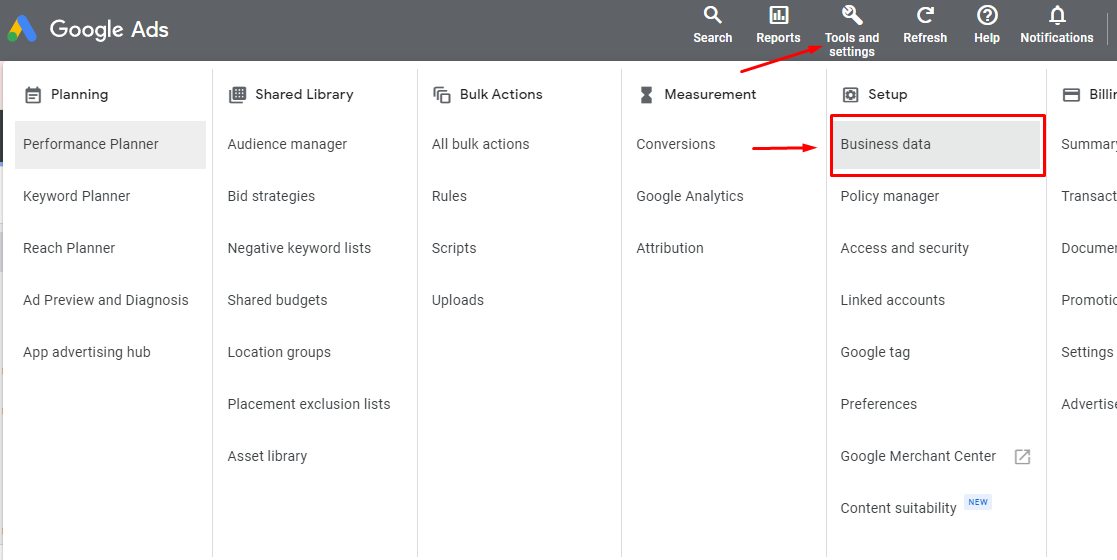Image resolution: width=1117 pixels, height=560 pixels.
Task: Open Scripts
Action: pyautogui.click(x=454, y=248)
